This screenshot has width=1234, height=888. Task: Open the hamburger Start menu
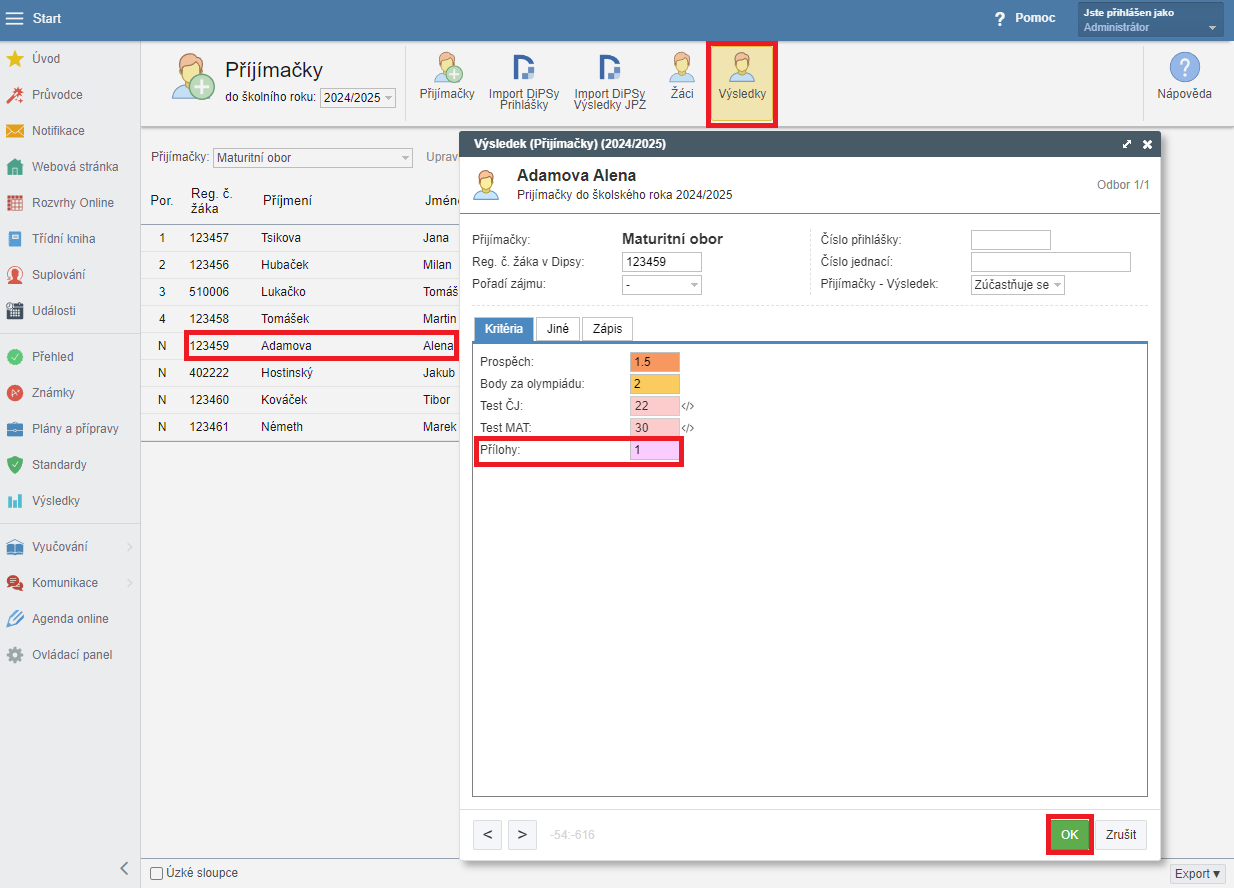point(15,19)
